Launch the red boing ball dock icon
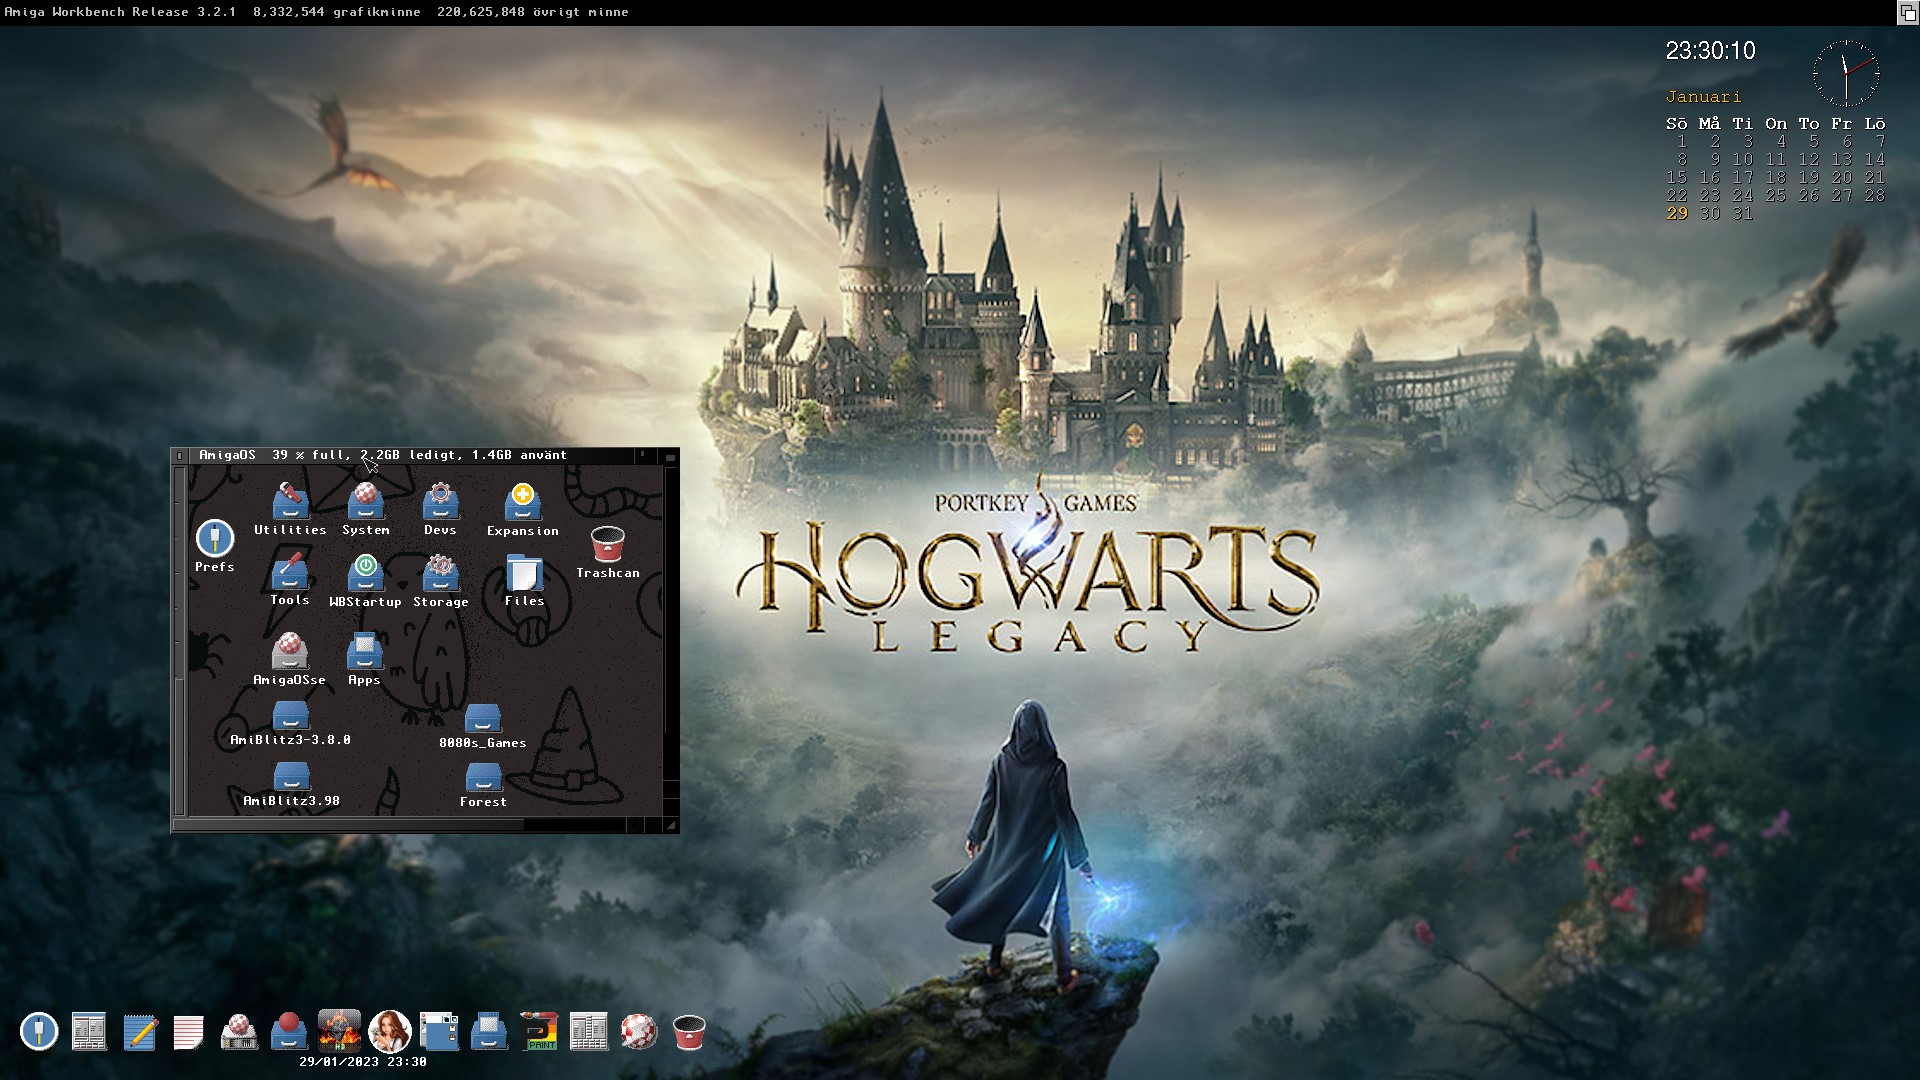The height and width of the screenshot is (1080, 1920). [x=639, y=1031]
